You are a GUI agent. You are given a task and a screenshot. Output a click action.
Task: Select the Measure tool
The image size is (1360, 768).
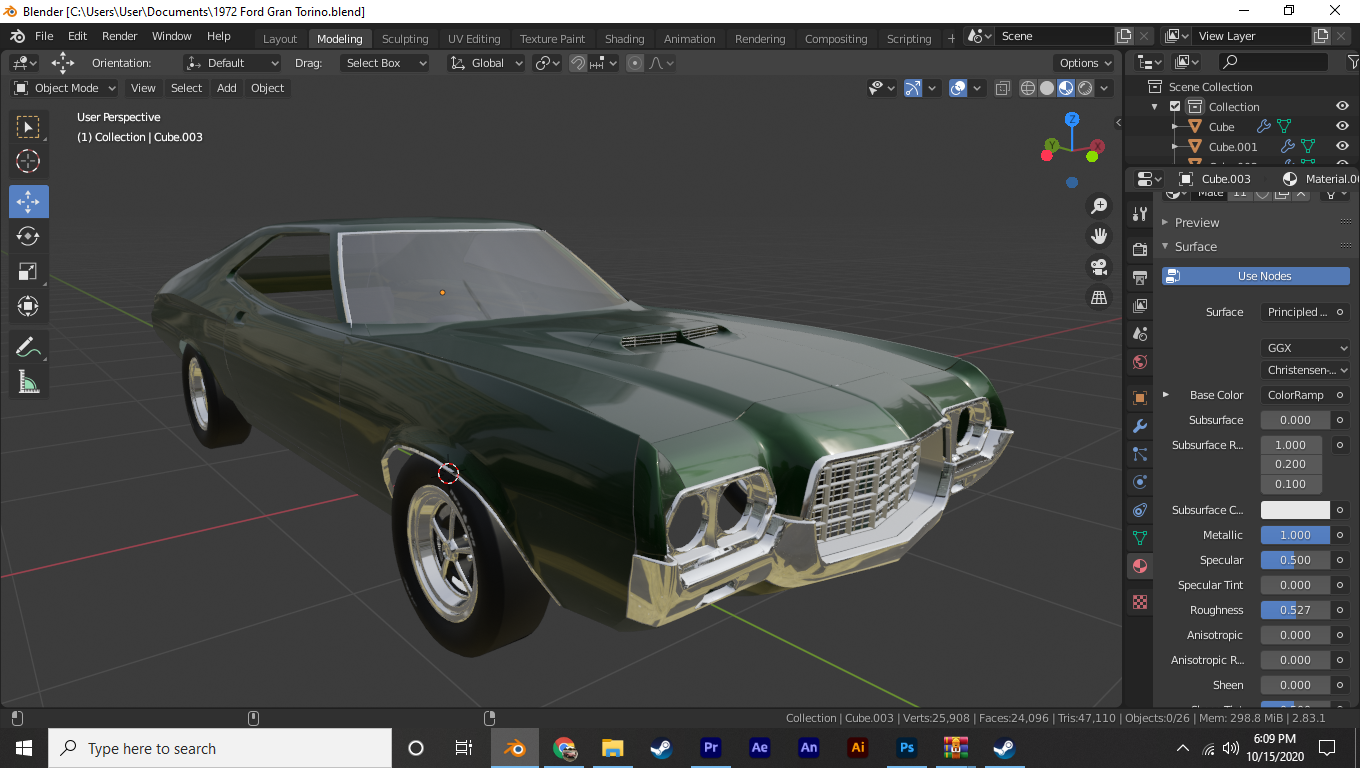click(29, 382)
